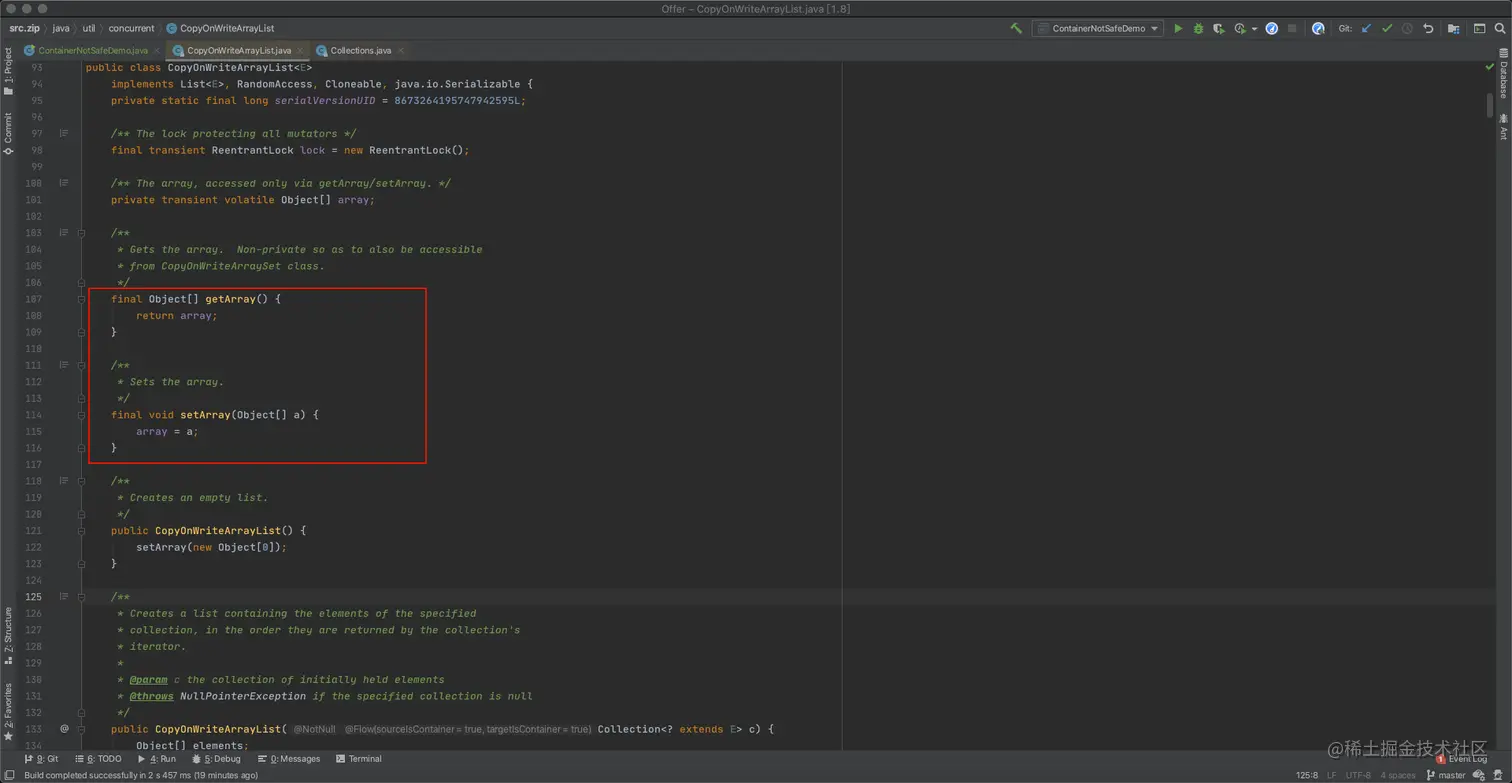Click the Git Rollback undo arrow icon
The width and height of the screenshot is (1512, 783).
pyautogui.click(x=1428, y=28)
